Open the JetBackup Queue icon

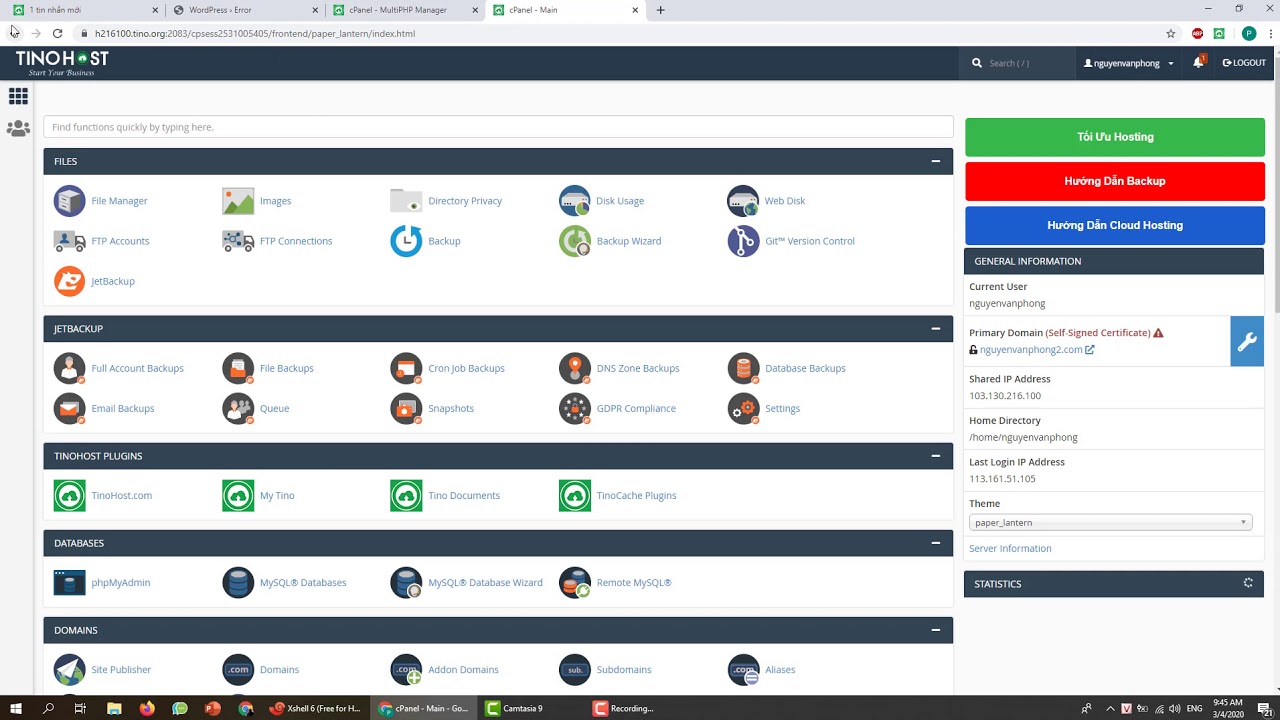click(x=238, y=408)
